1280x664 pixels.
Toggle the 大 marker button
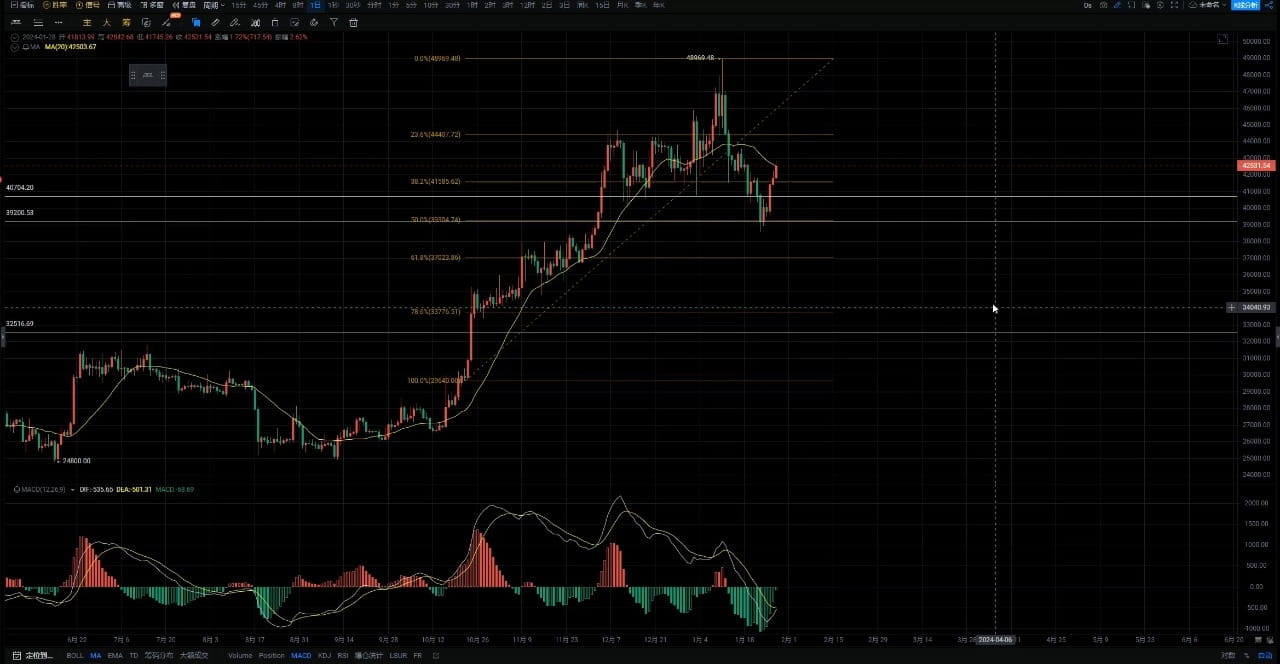[106, 22]
